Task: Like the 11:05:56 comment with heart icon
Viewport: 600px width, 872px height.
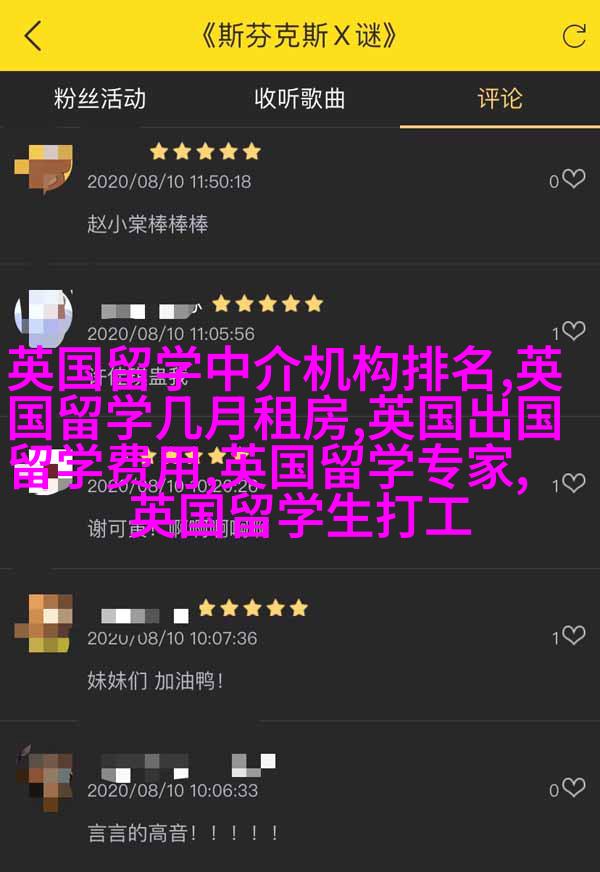Action: (x=573, y=331)
